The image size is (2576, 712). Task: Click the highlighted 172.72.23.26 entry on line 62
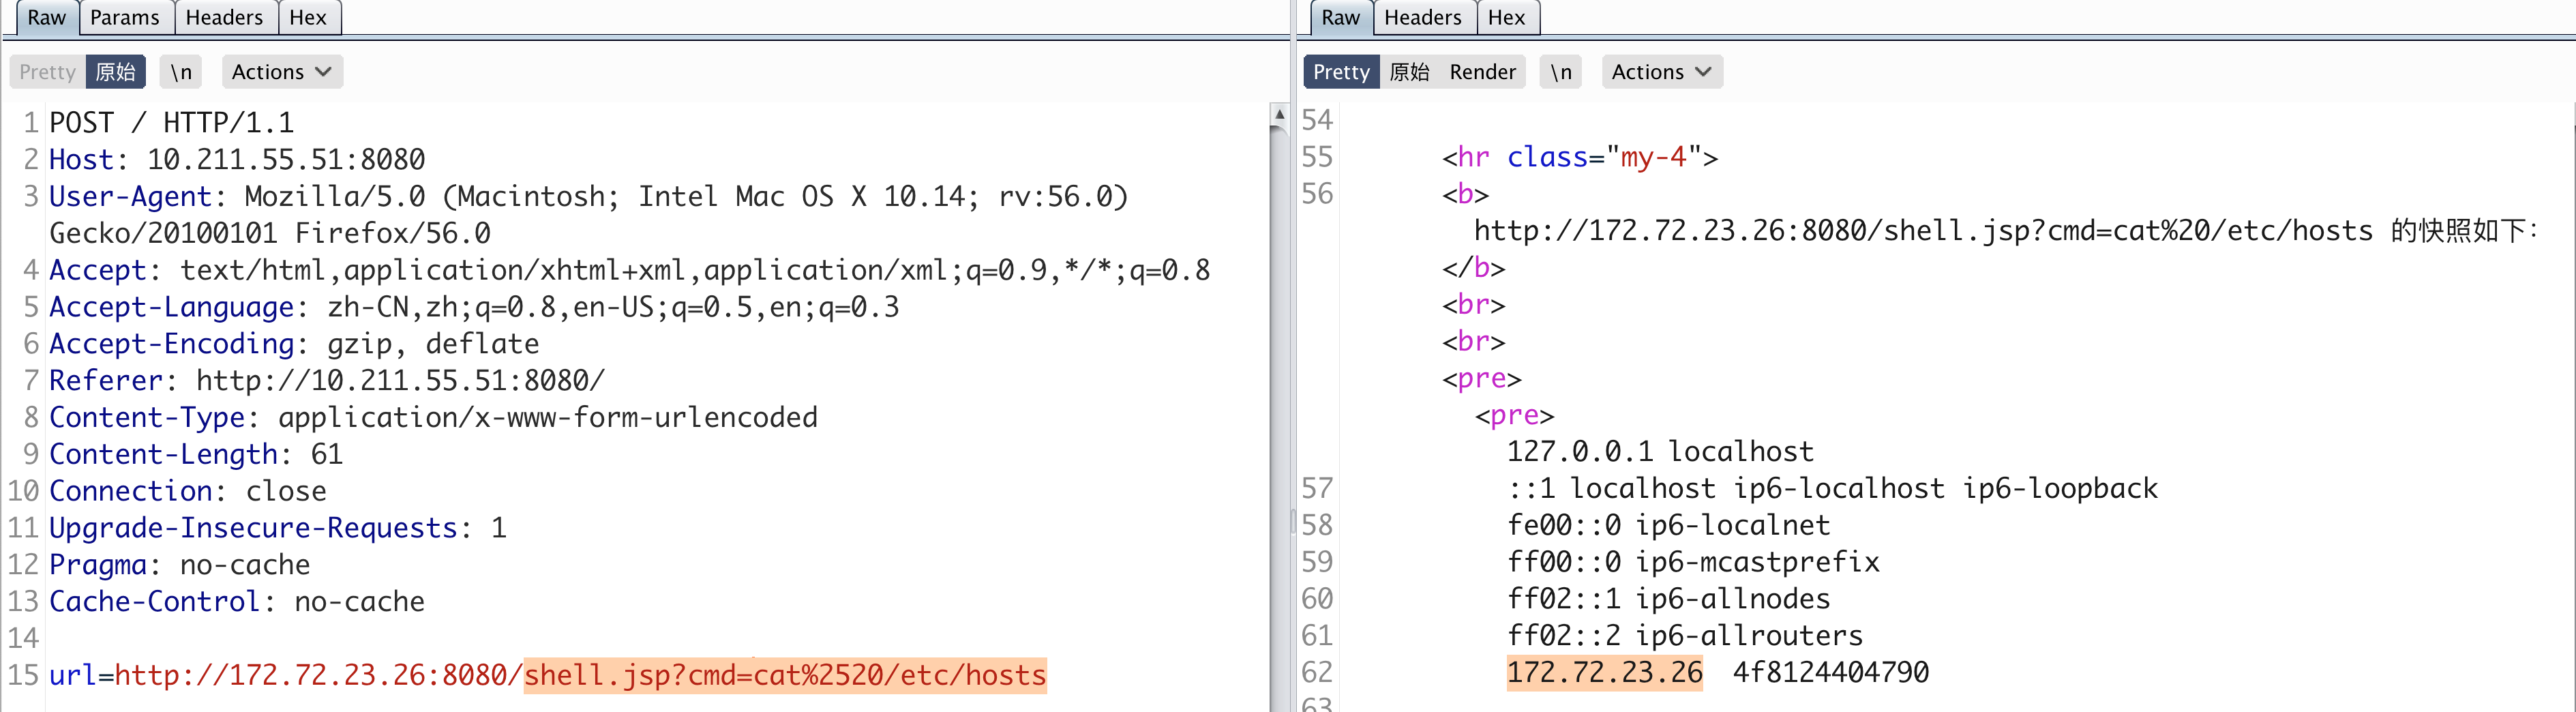tap(1605, 672)
